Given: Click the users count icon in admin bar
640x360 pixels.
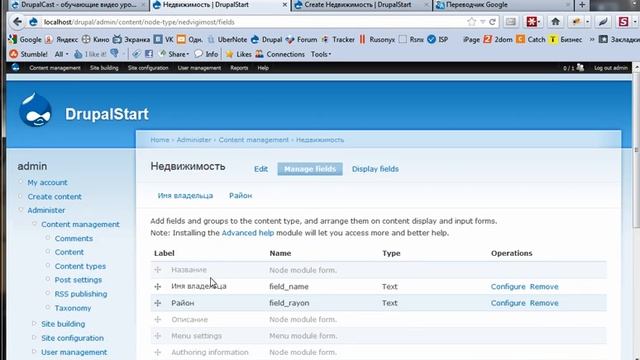Looking at the screenshot, I should (580, 68).
